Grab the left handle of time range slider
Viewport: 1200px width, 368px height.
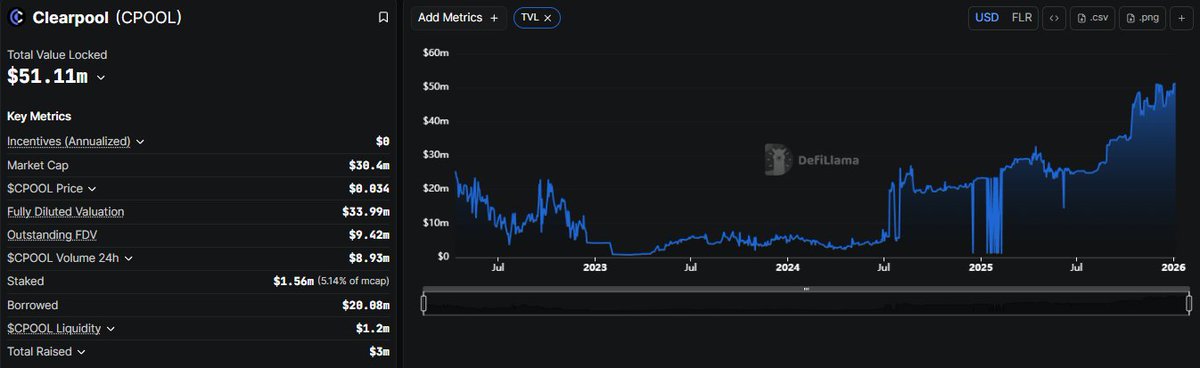[x=424, y=303]
